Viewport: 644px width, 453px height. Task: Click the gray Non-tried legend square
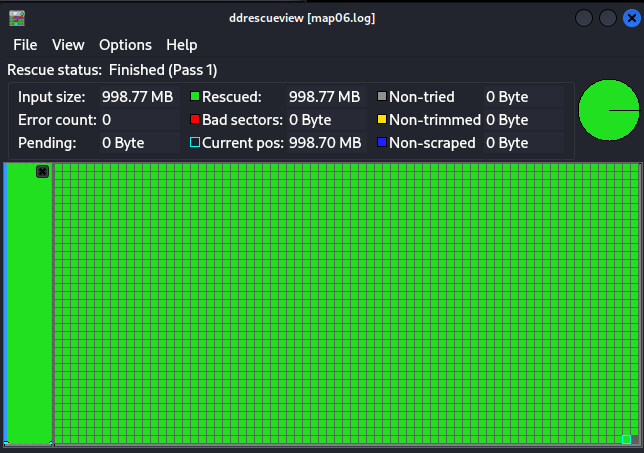click(x=382, y=97)
